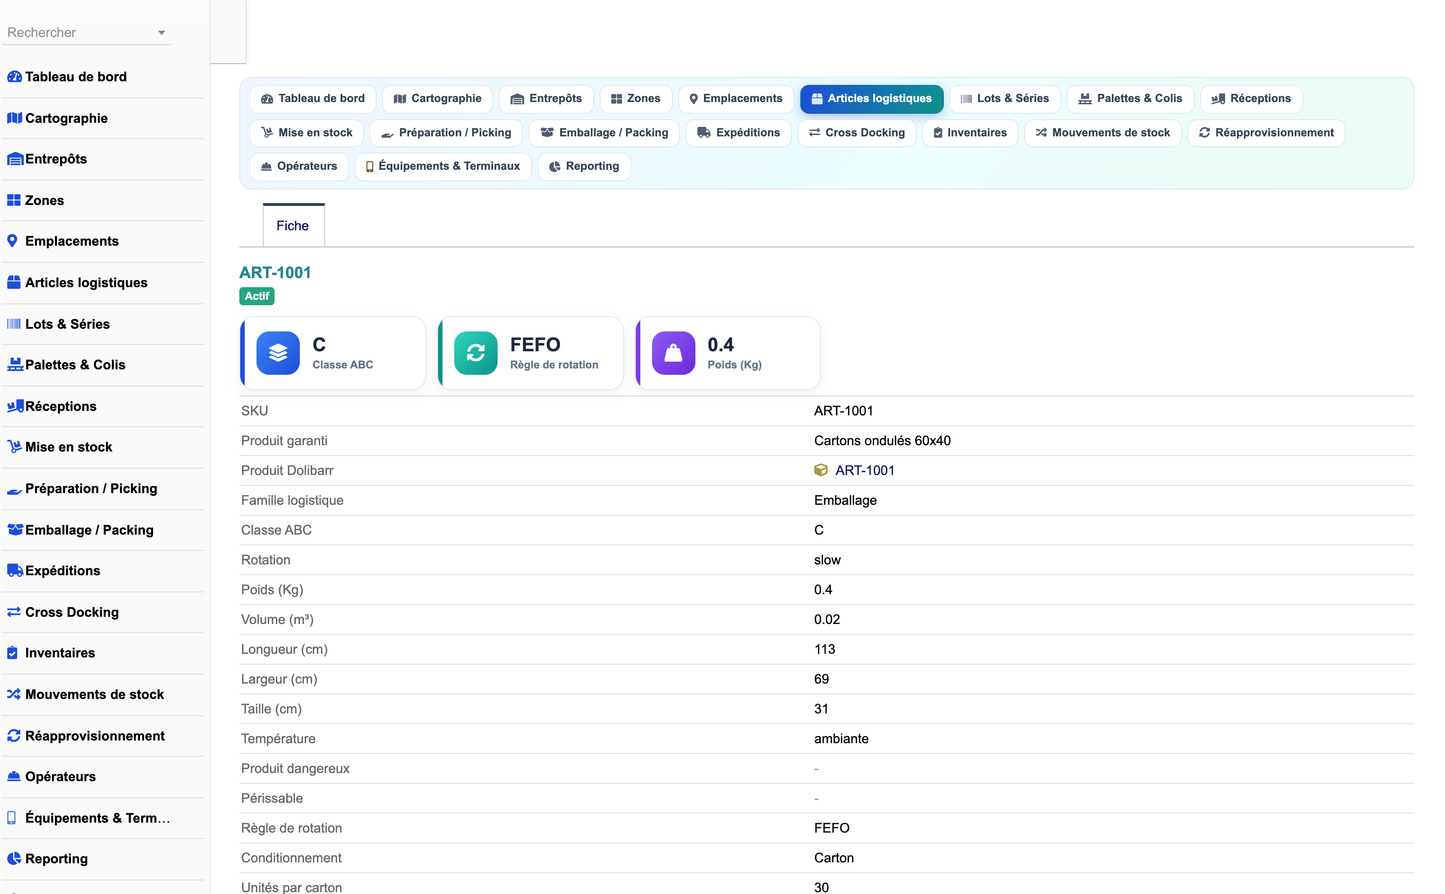Open Mouvements de stock in top navigation
This screenshot has height=894, width=1445.
[x=1103, y=133]
